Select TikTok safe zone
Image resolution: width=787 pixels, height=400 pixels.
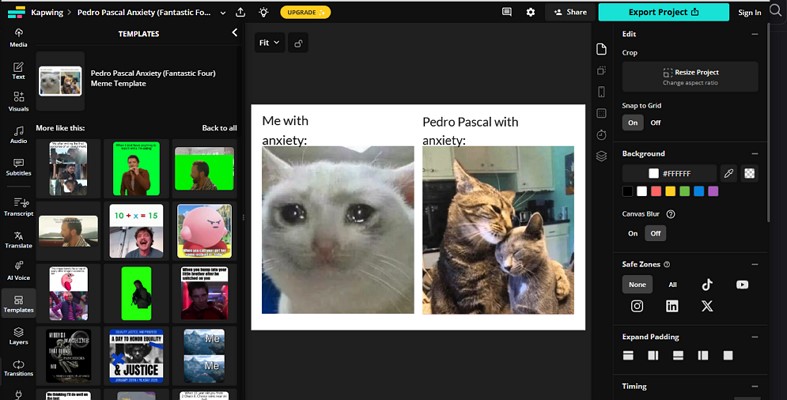pyautogui.click(x=707, y=285)
